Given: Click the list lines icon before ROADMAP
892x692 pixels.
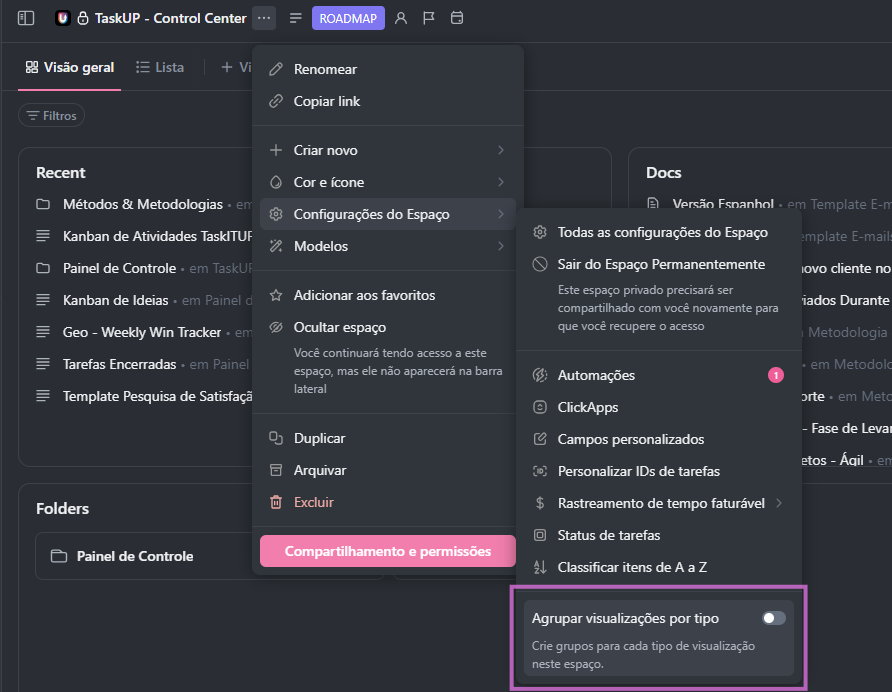Looking at the screenshot, I should click(296, 18).
